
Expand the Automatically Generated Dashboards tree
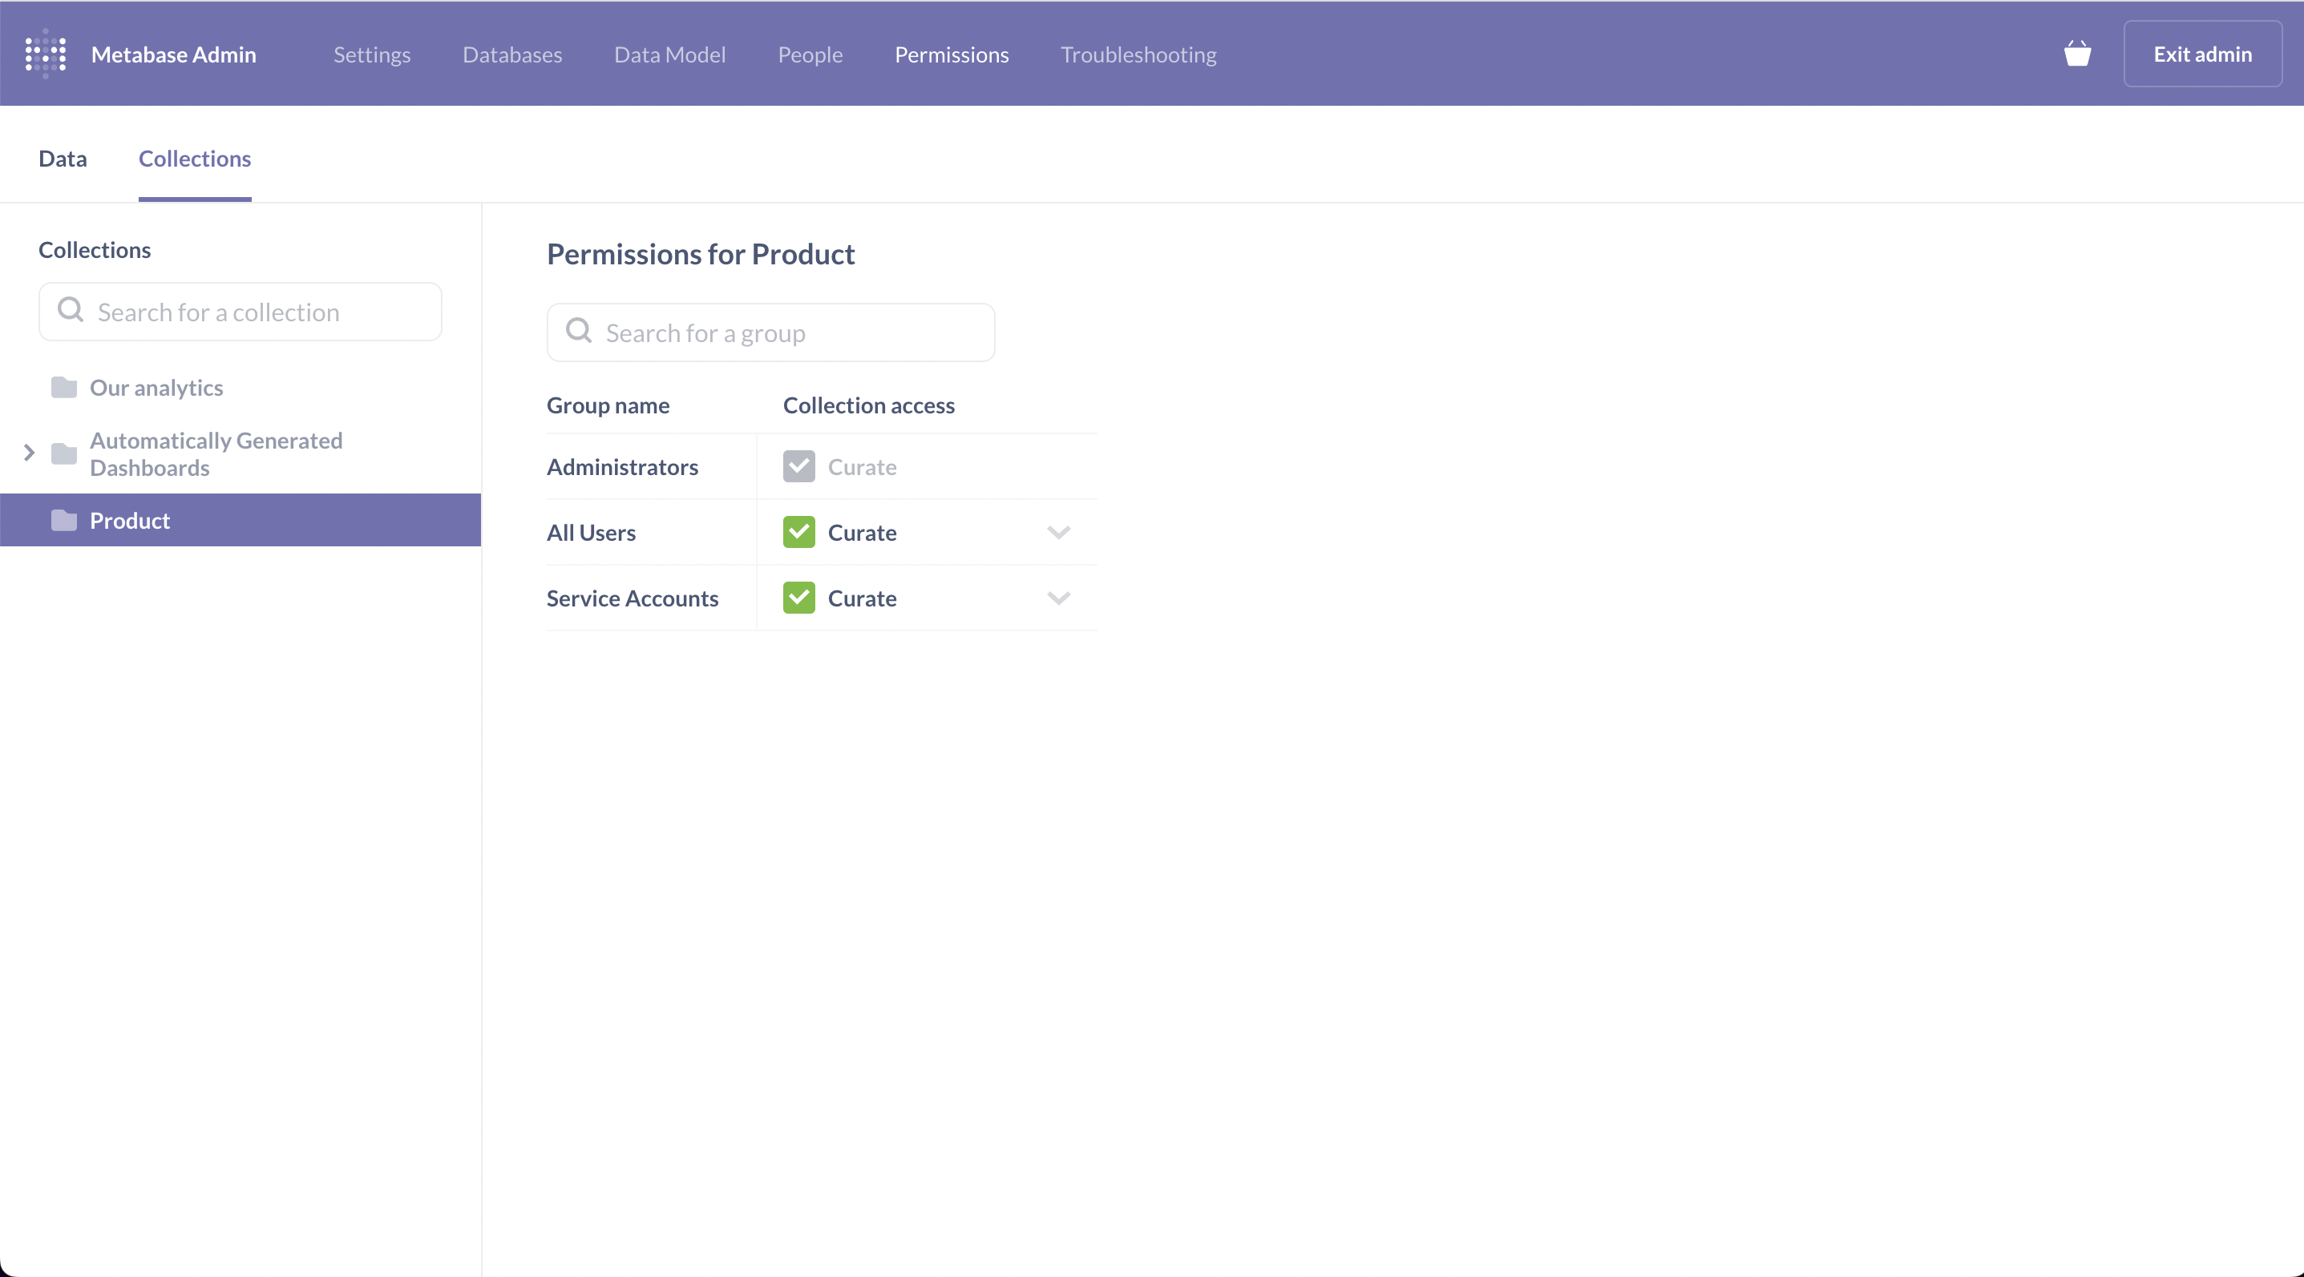click(29, 454)
